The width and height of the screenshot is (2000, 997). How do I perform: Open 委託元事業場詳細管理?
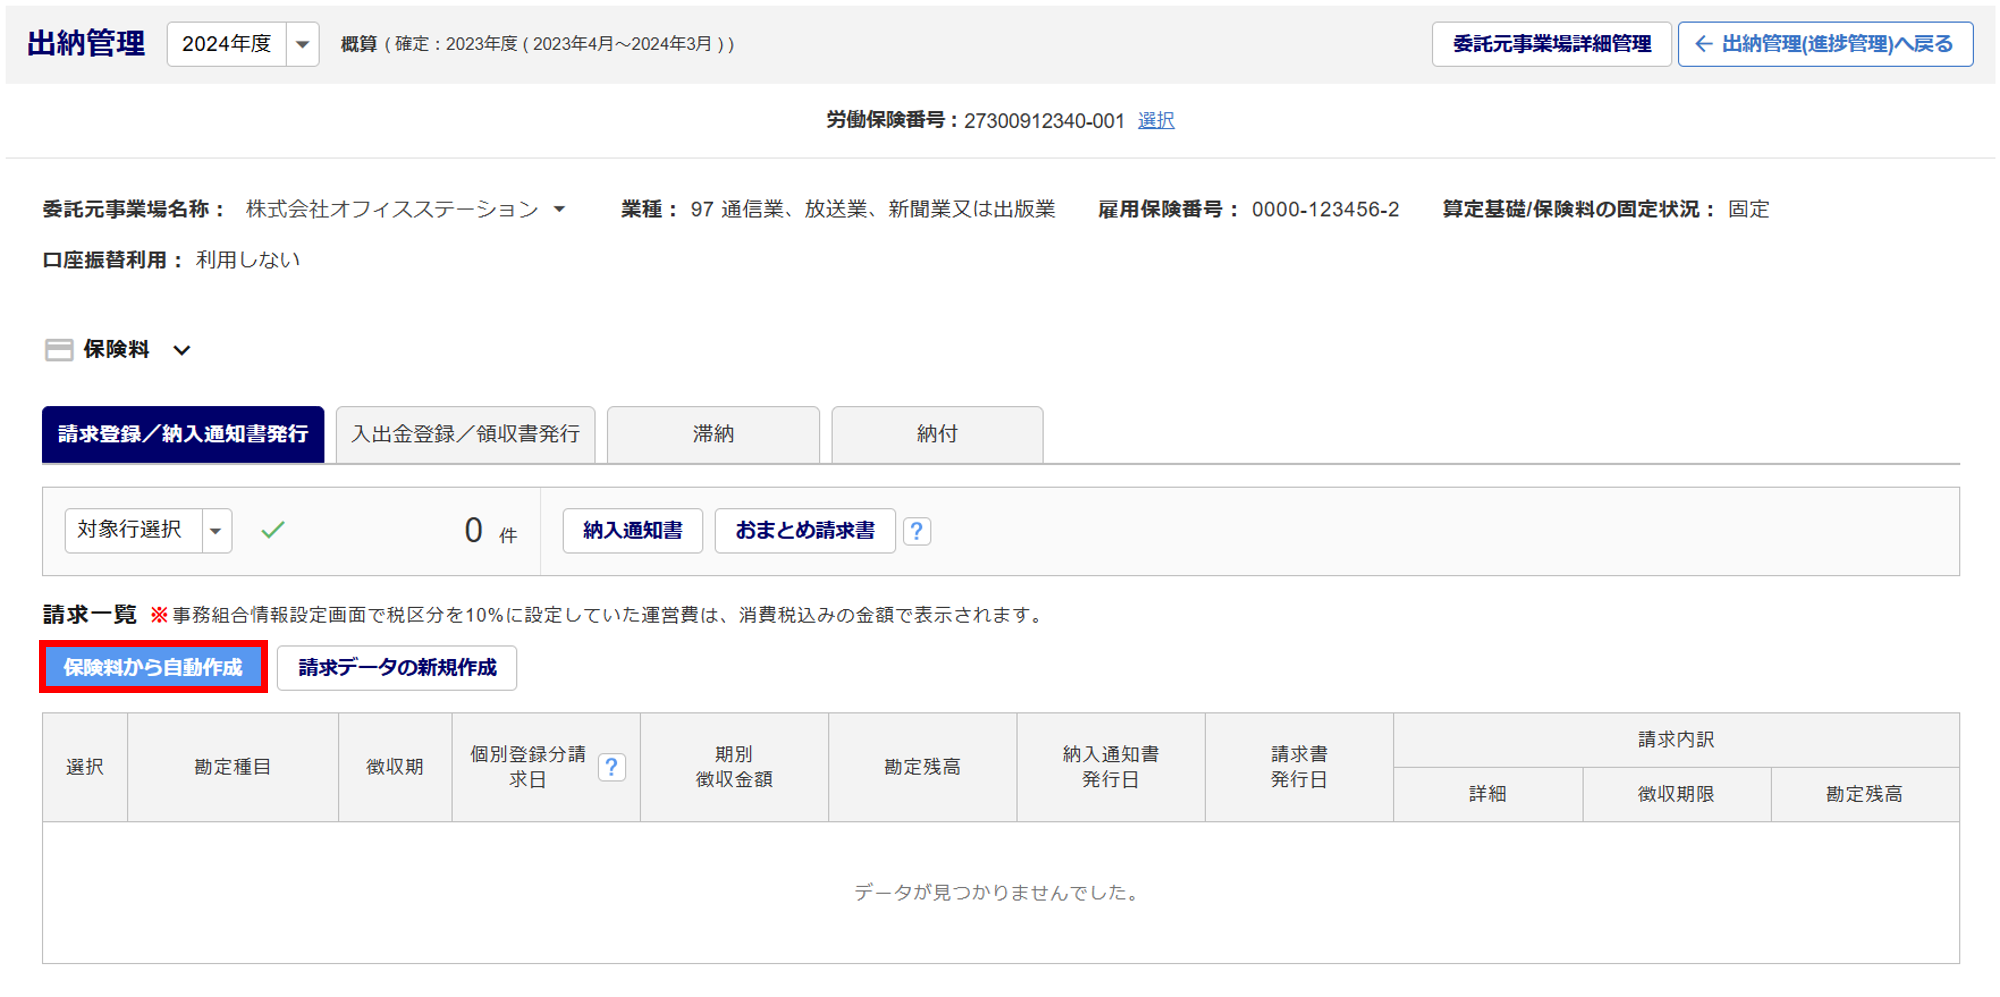pos(1551,44)
